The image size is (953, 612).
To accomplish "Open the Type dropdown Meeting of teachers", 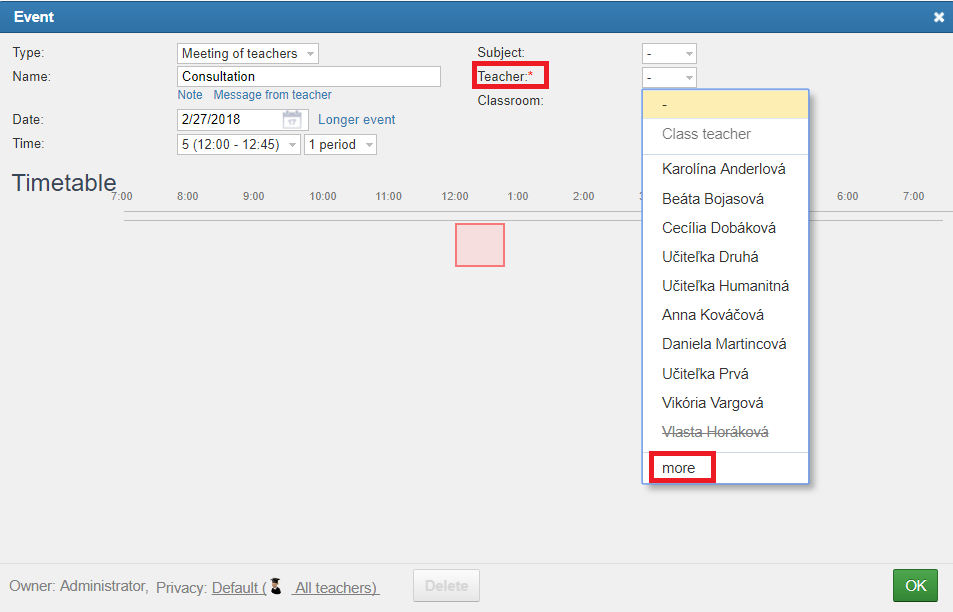I will click(x=248, y=53).
